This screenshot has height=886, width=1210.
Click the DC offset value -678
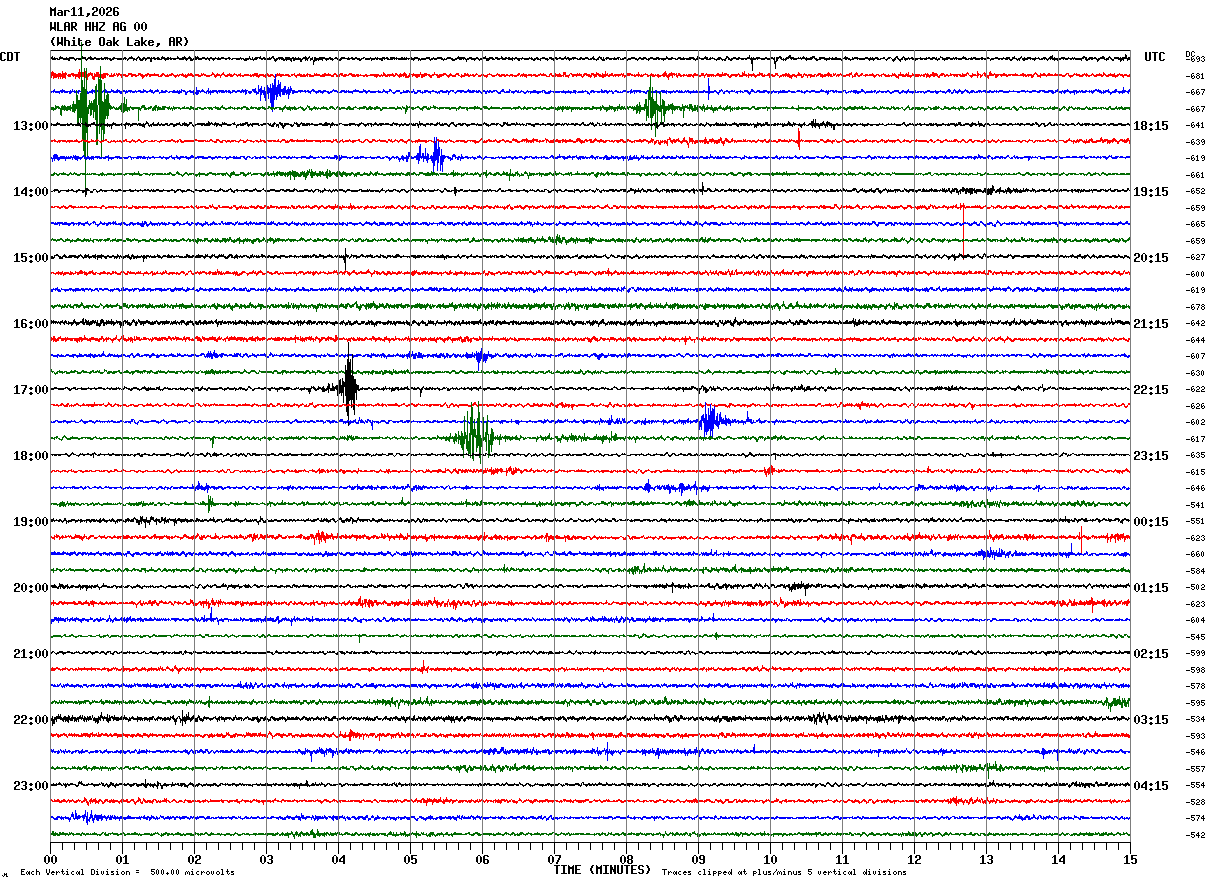[1195, 307]
